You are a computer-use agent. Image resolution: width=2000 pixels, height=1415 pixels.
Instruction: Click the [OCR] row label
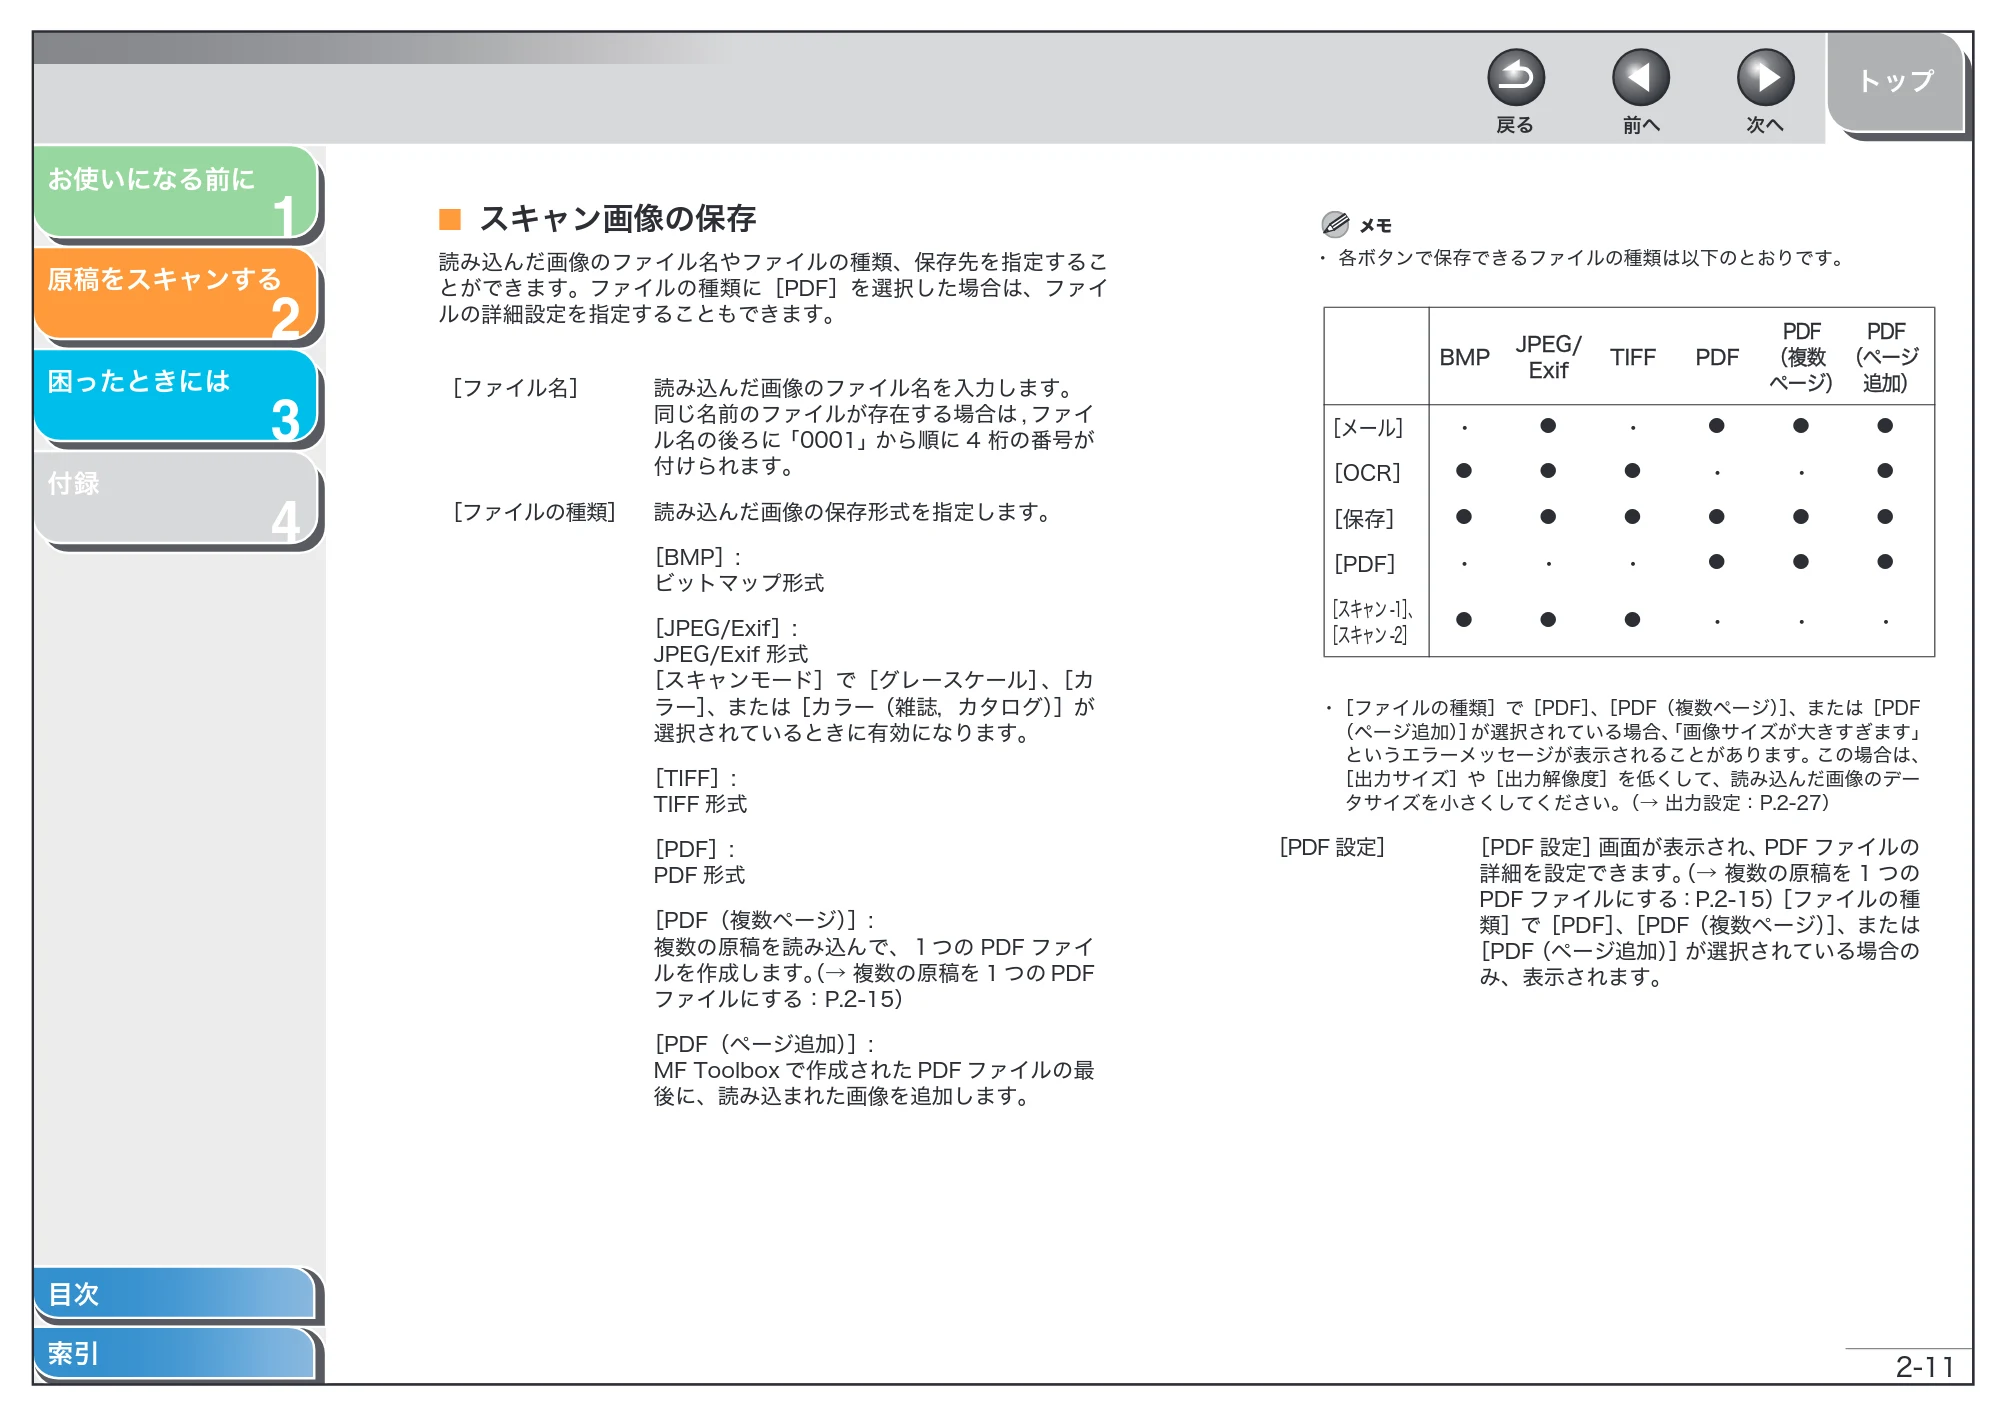(1367, 473)
